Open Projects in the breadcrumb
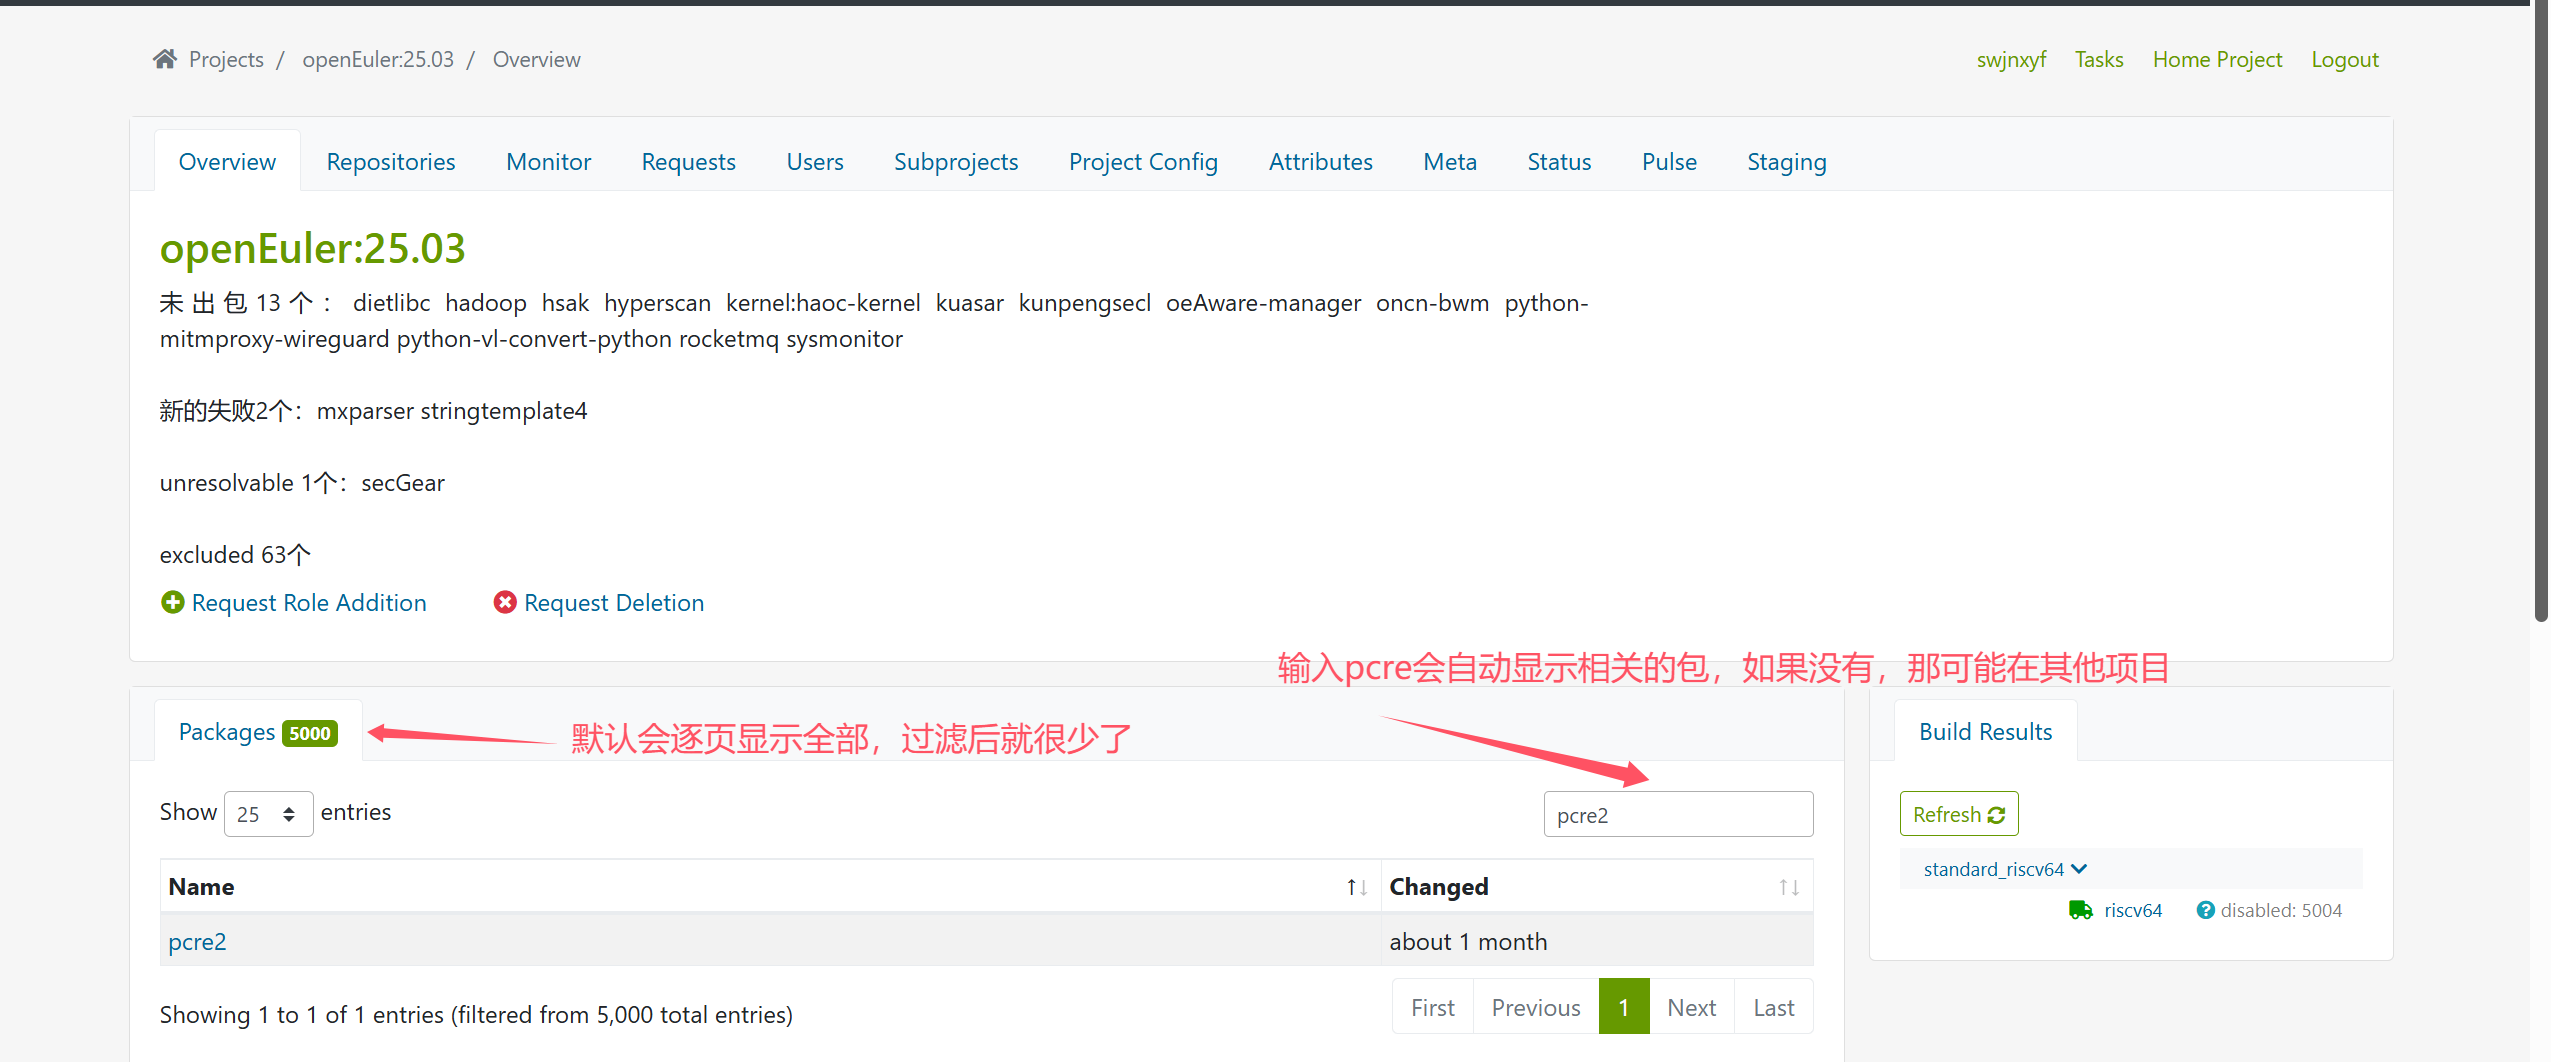2551x1062 pixels. click(x=226, y=59)
